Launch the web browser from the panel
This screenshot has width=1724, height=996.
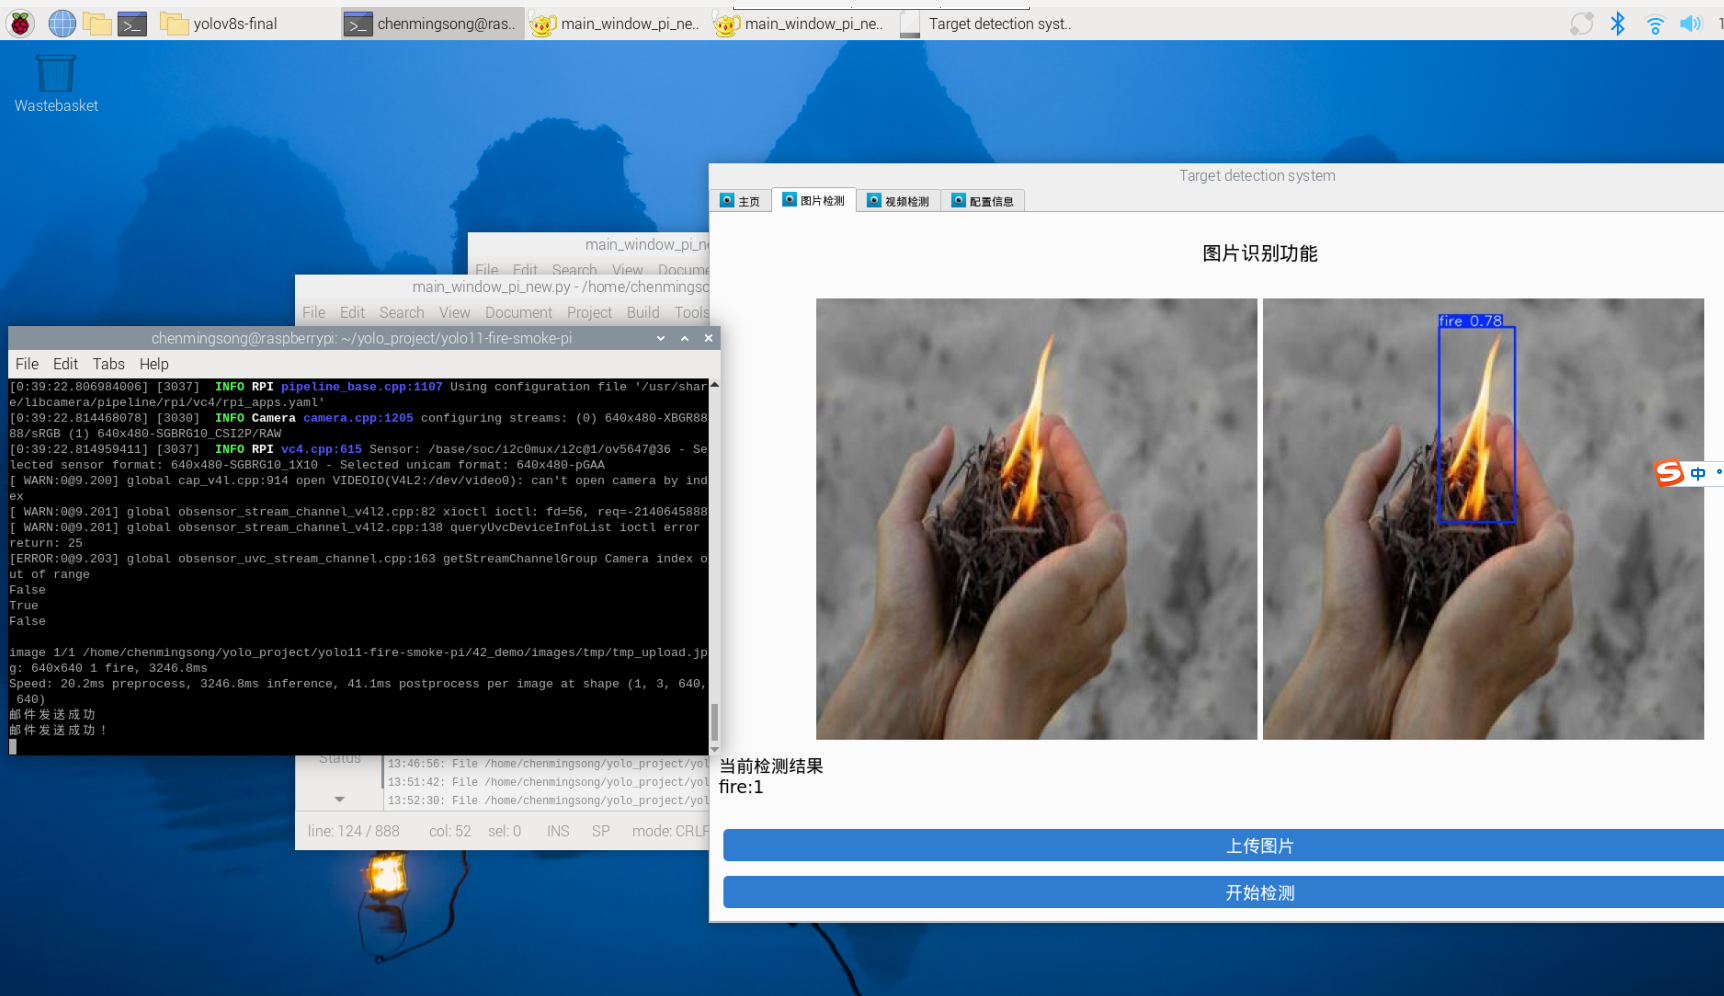point(62,23)
